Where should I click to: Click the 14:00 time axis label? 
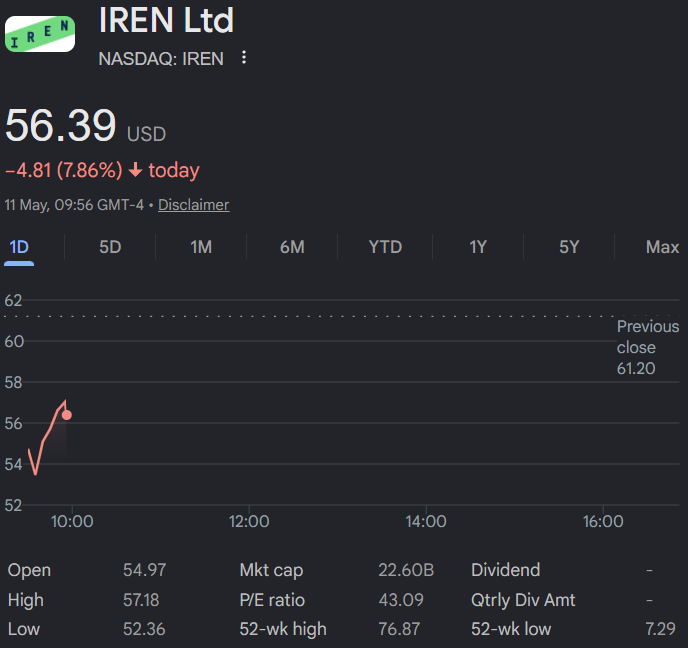pyautogui.click(x=426, y=522)
